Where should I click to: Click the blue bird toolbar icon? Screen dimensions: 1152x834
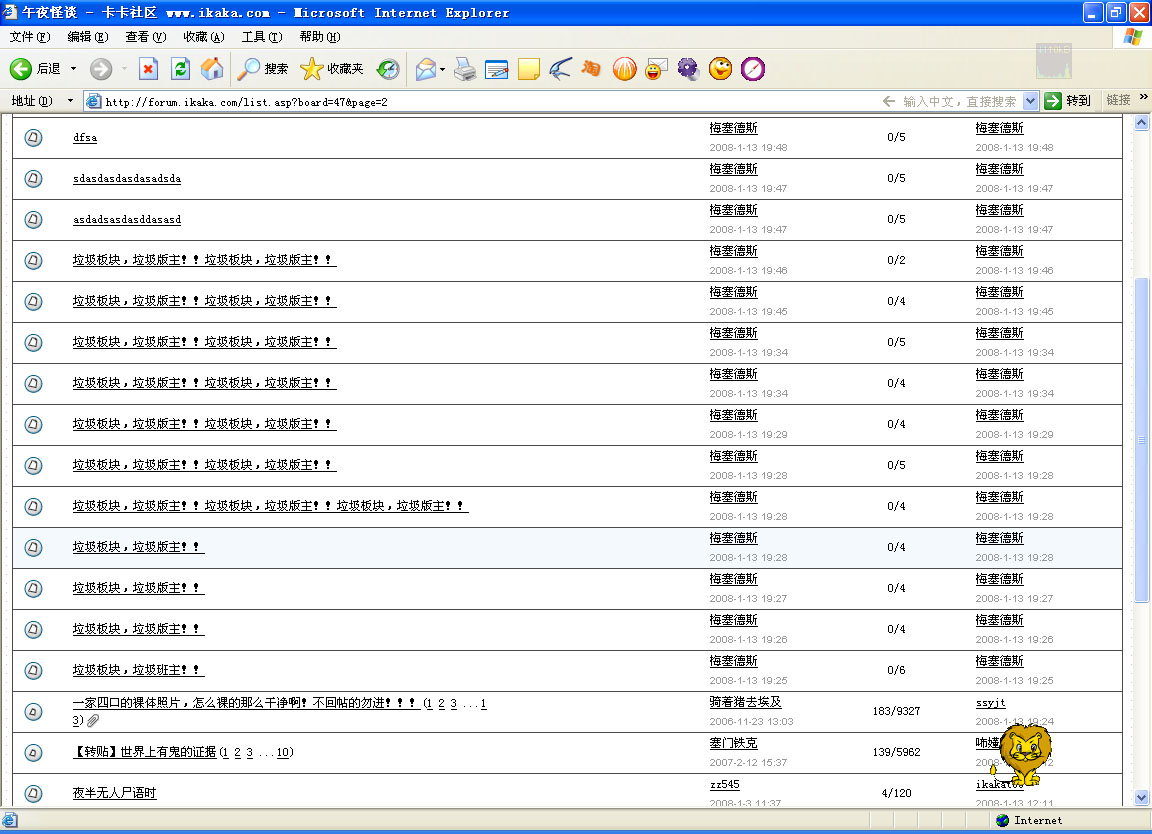click(x=560, y=69)
